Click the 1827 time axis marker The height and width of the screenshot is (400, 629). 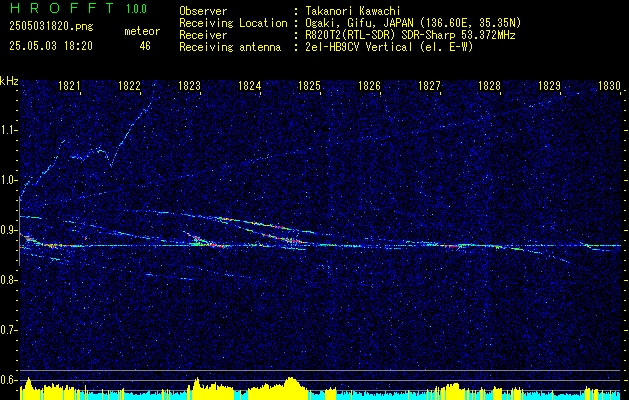tap(430, 85)
